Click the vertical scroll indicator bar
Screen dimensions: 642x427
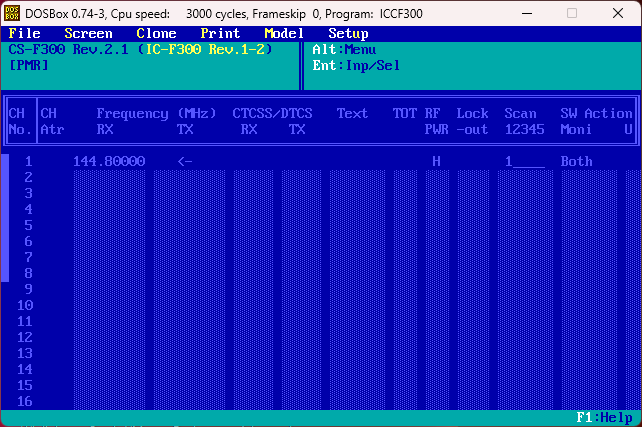[5, 218]
